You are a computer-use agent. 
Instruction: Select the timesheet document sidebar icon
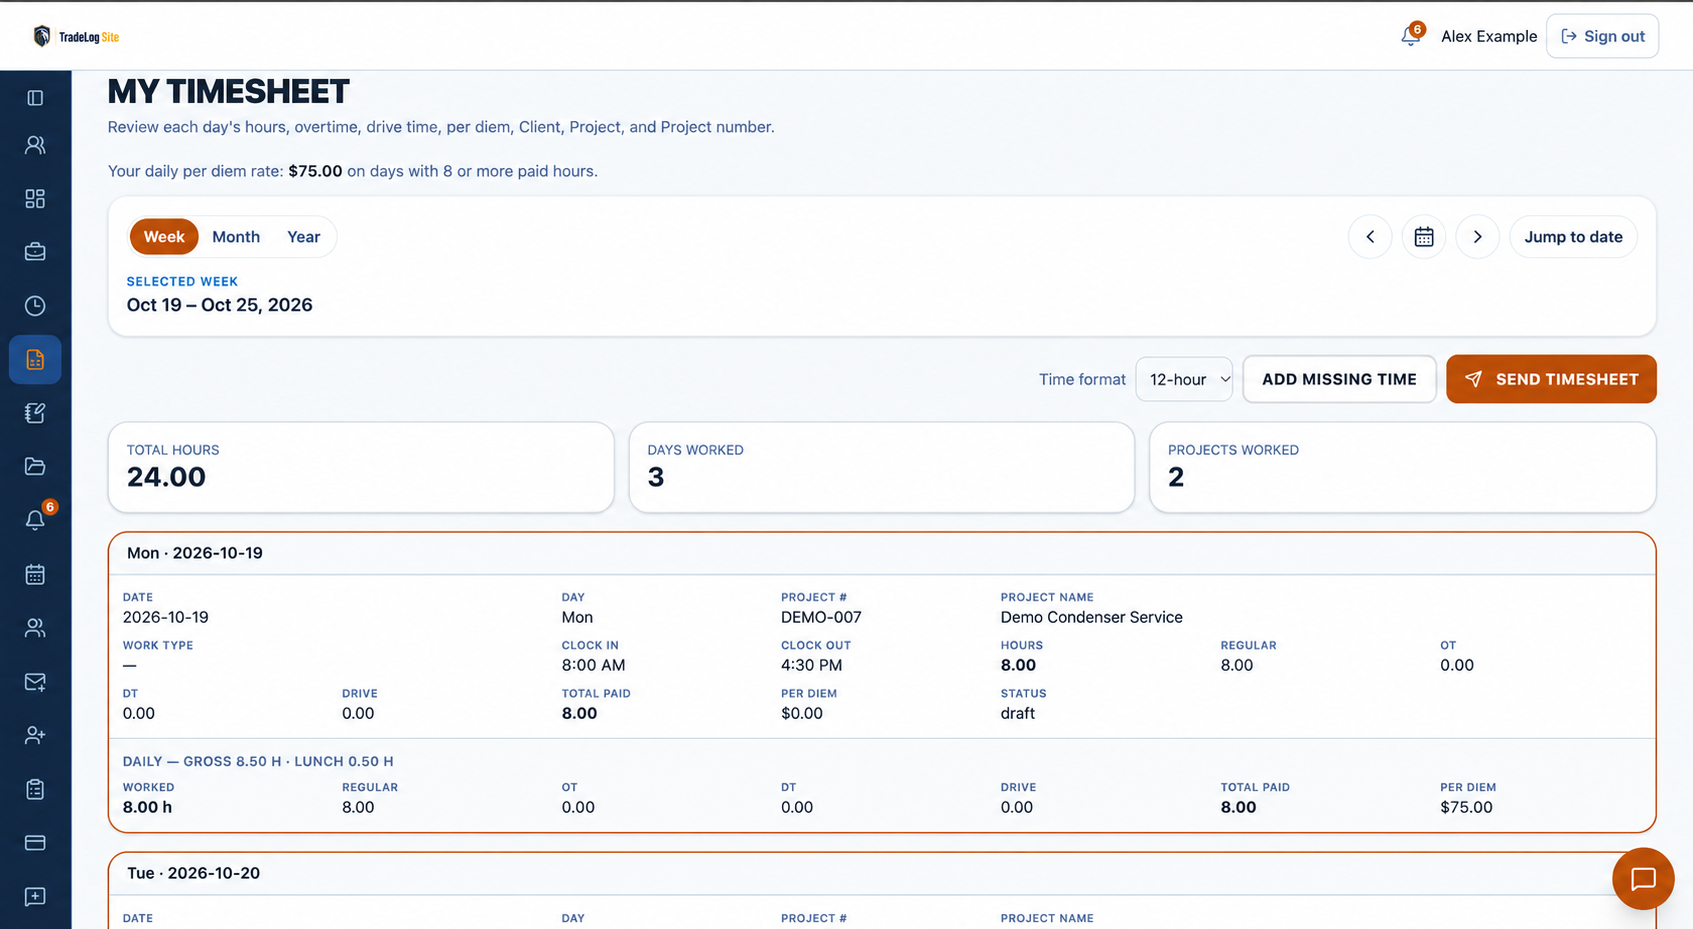[35, 360]
